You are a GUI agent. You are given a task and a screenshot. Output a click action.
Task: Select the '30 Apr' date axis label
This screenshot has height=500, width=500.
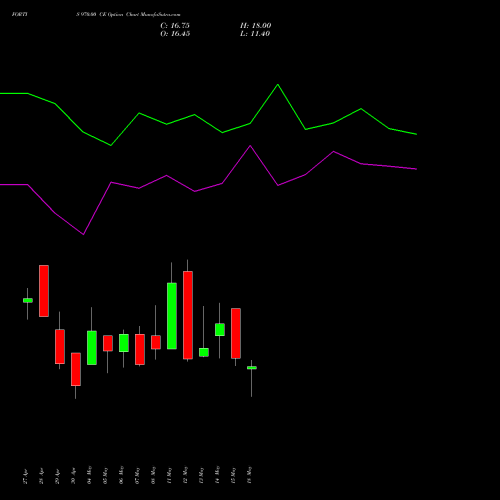(74, 477)
